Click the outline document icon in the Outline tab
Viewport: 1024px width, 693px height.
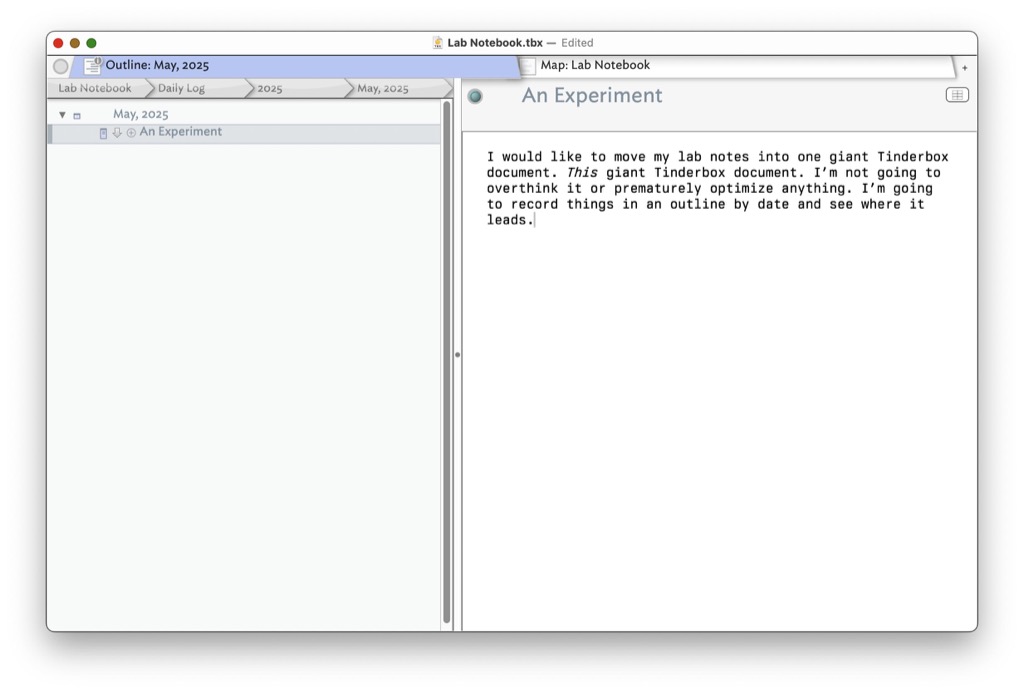[x=93, y=65]
